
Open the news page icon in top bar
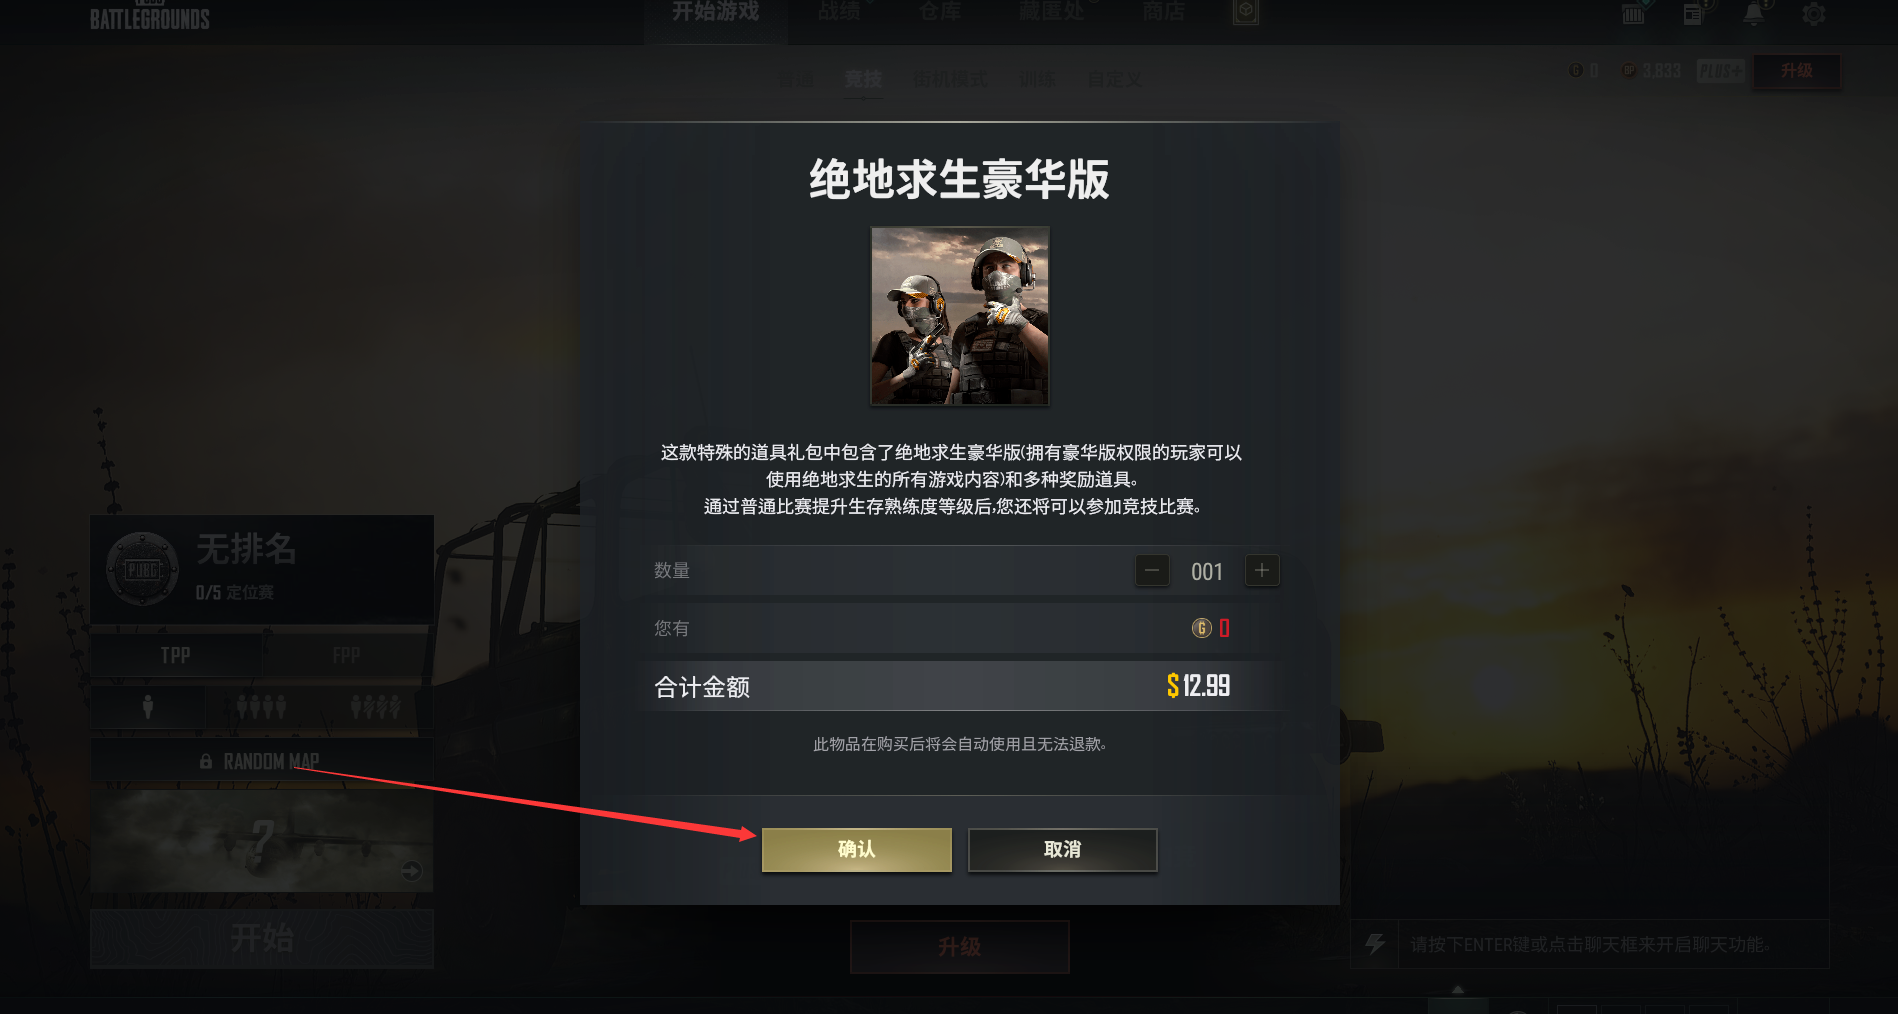pyautogui.click(x=1693, y=14)
